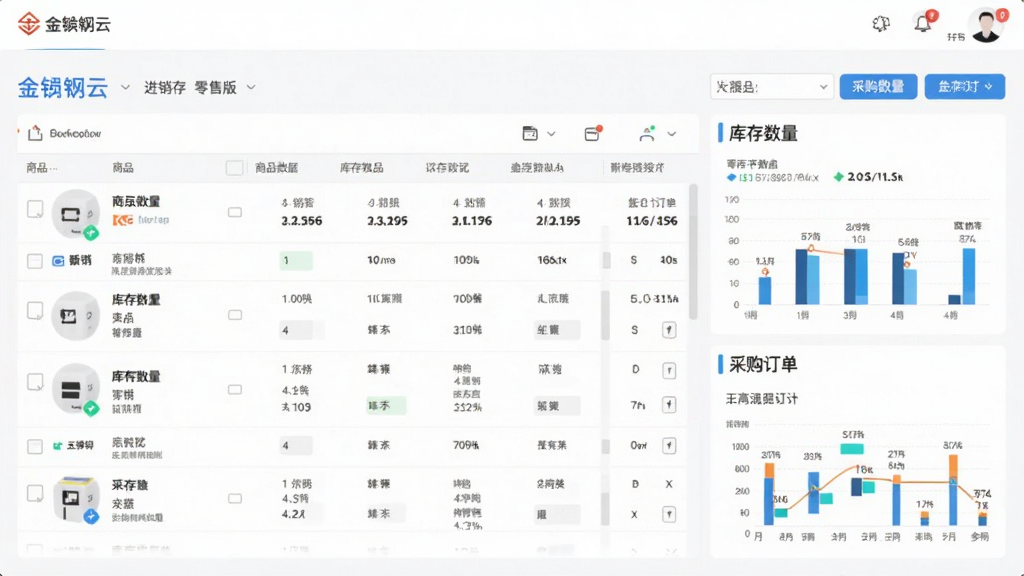Open the settings icon left of the bell

881,24
